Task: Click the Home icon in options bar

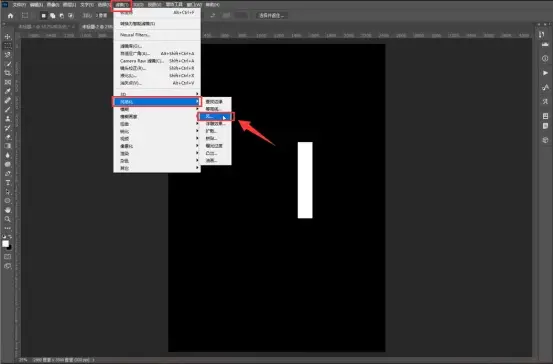Action: pos(11,16)
